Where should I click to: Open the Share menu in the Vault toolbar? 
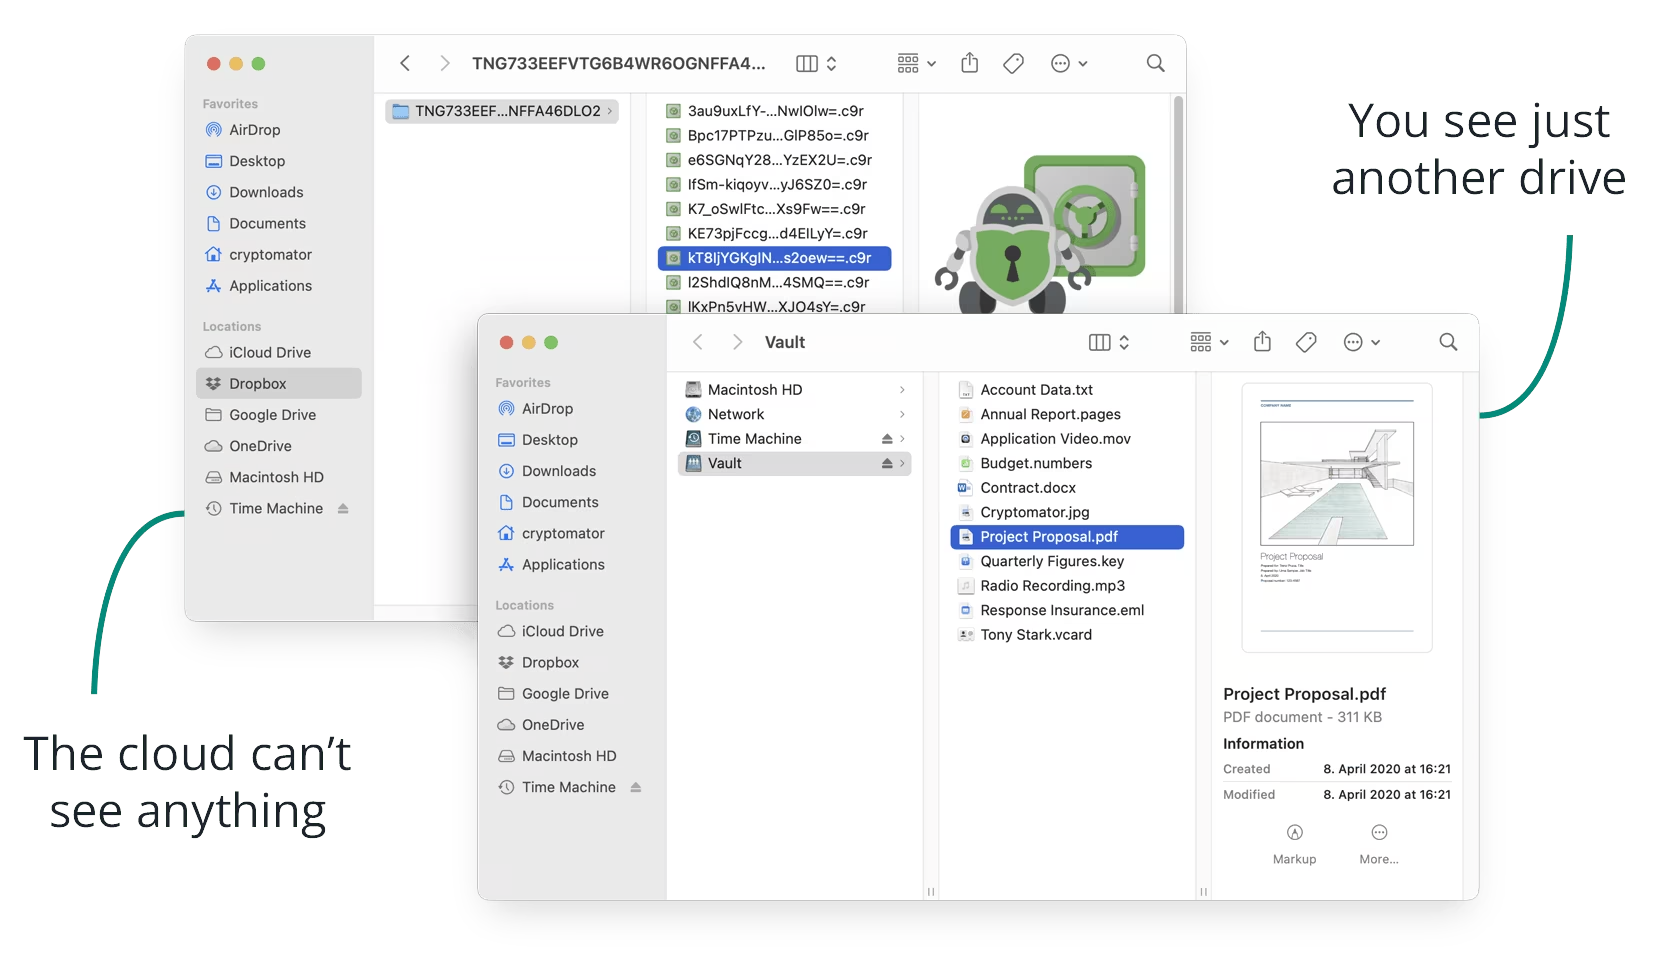[x=1261, y=341]
